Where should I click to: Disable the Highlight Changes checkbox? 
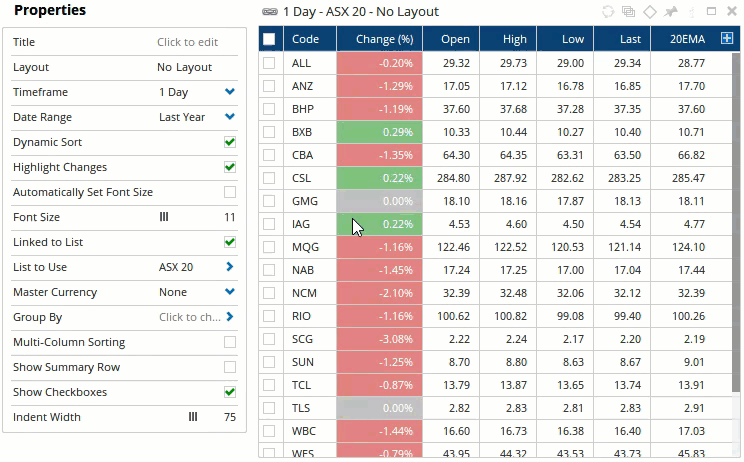230,167
